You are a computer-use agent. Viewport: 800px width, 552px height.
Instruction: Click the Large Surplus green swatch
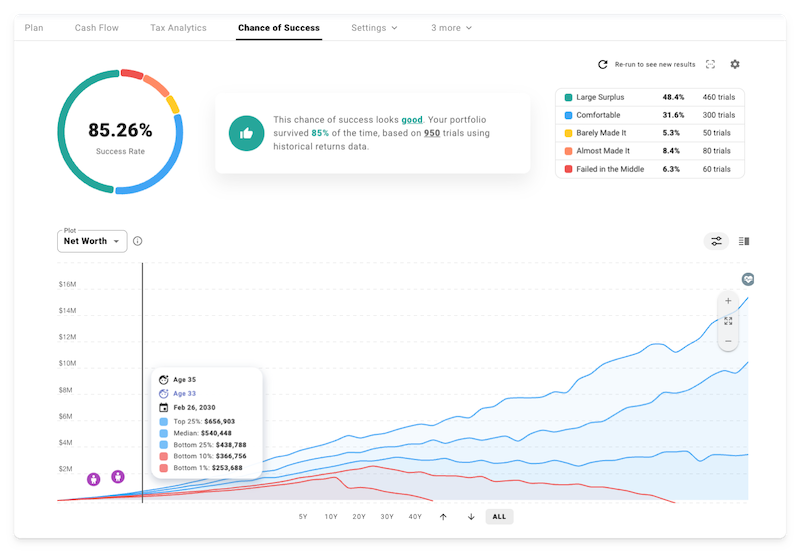(568, 97)
